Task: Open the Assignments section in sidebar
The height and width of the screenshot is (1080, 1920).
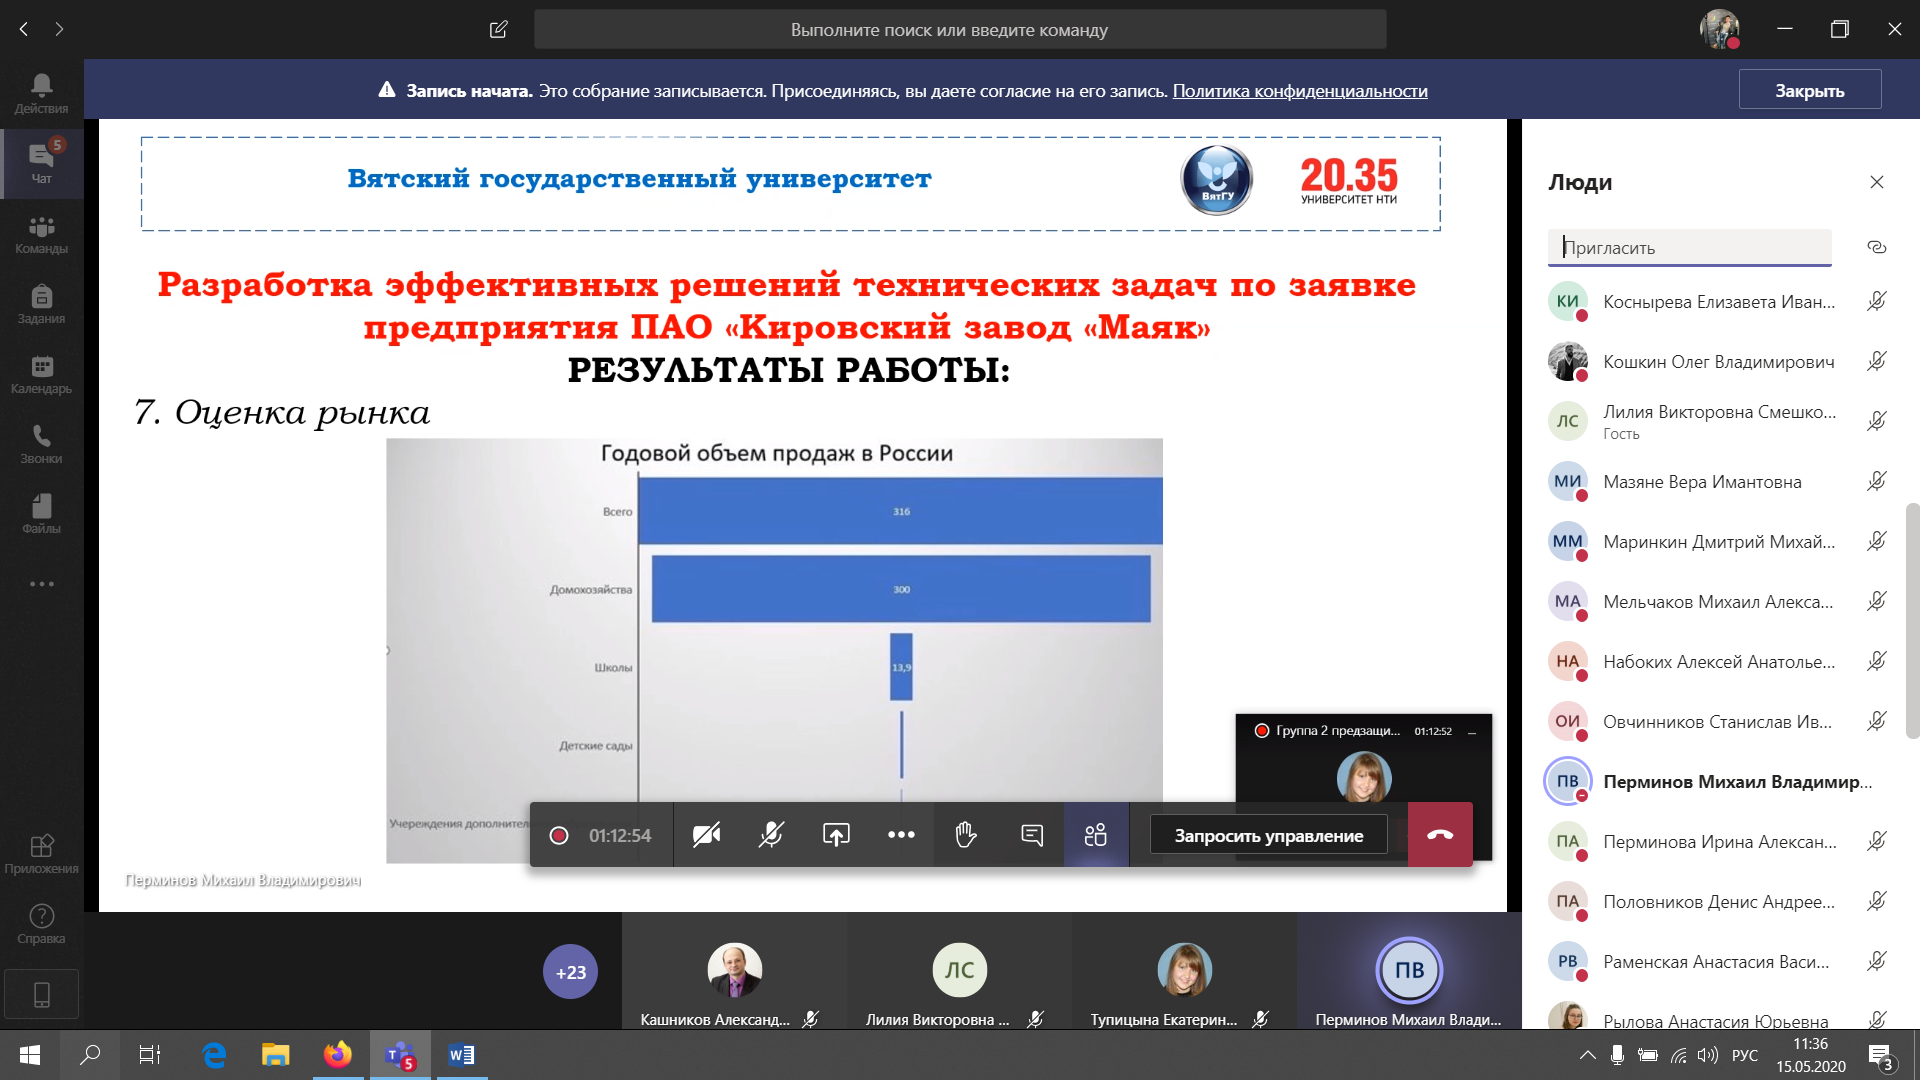Action: click(x=41, y=304)
